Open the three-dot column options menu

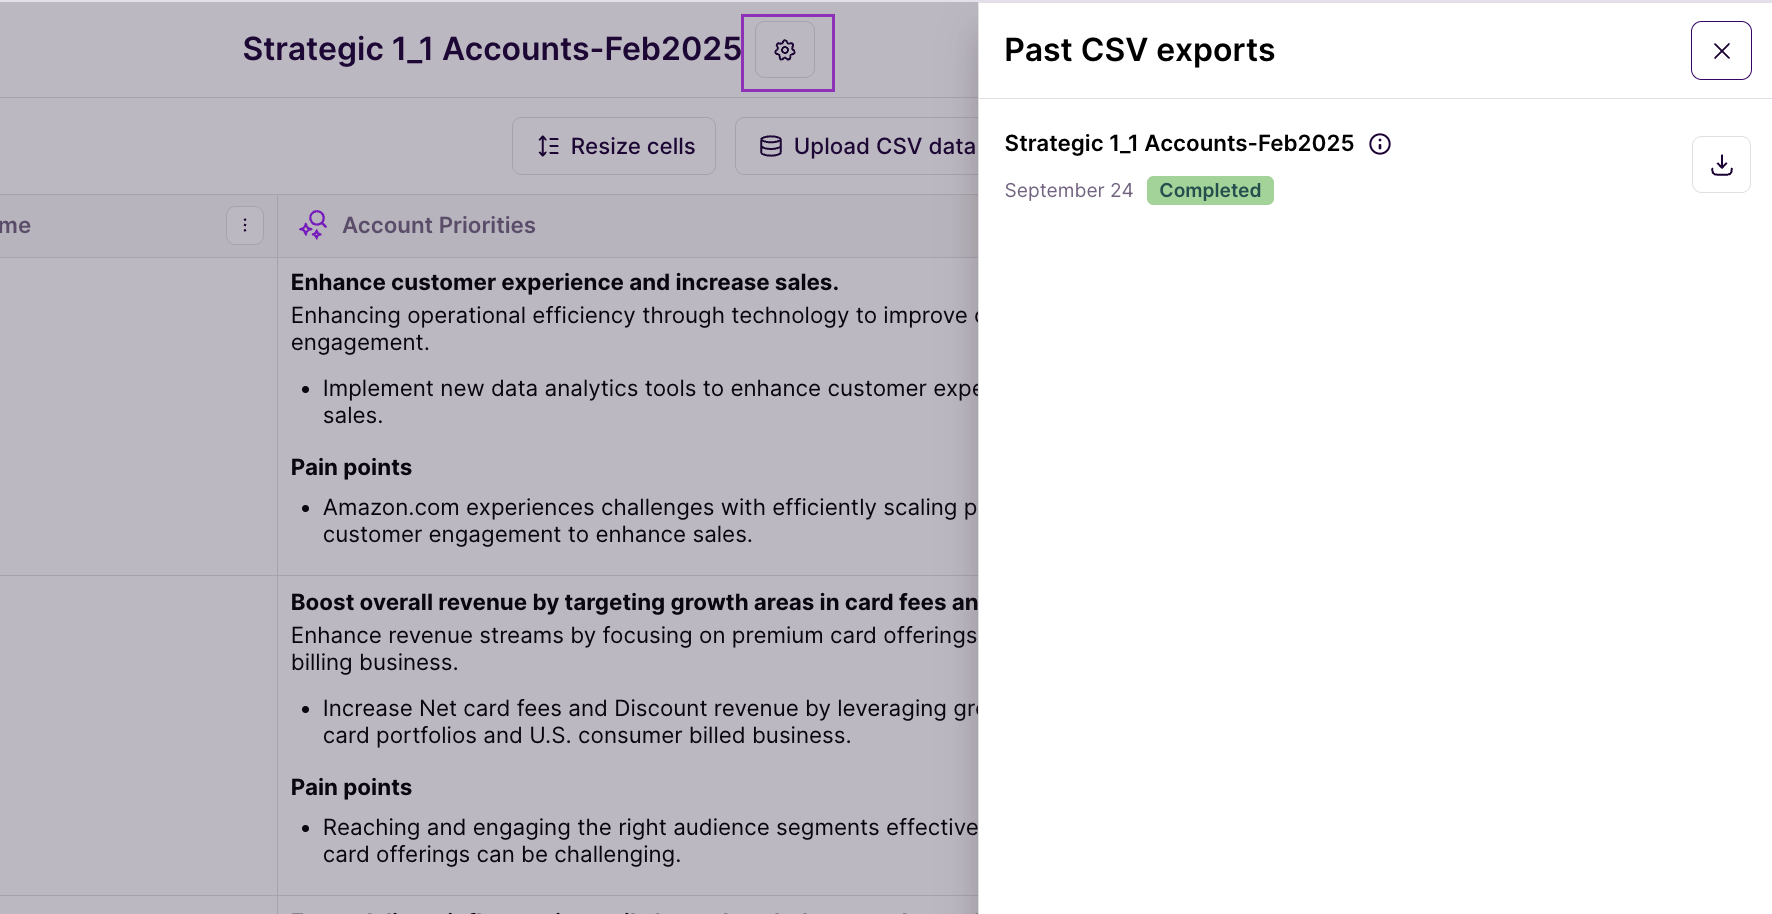click(x=245, y=226)
